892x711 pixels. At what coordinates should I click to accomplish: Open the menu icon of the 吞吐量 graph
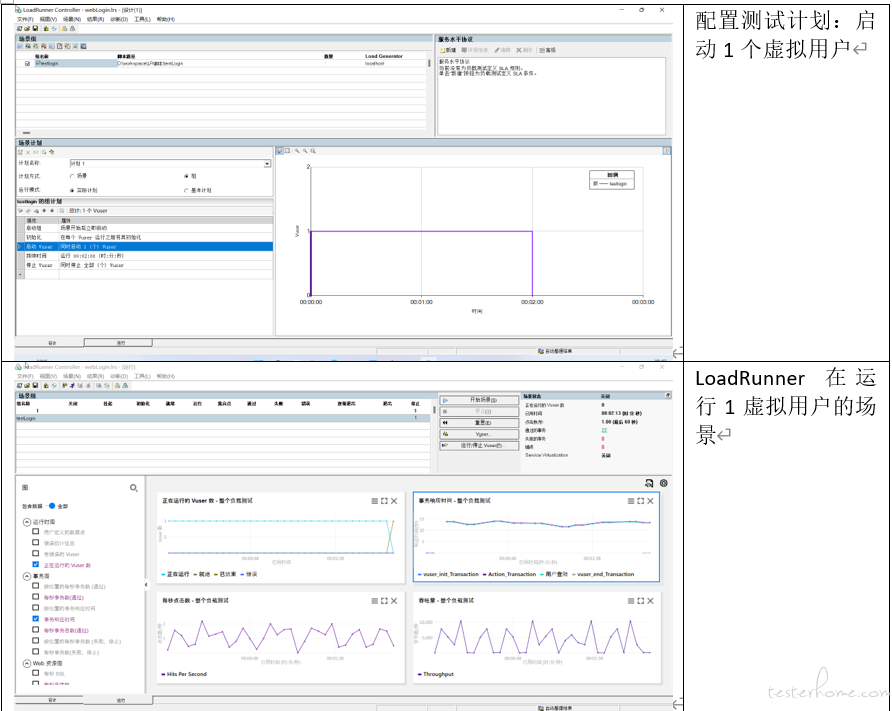coord(631,601)
